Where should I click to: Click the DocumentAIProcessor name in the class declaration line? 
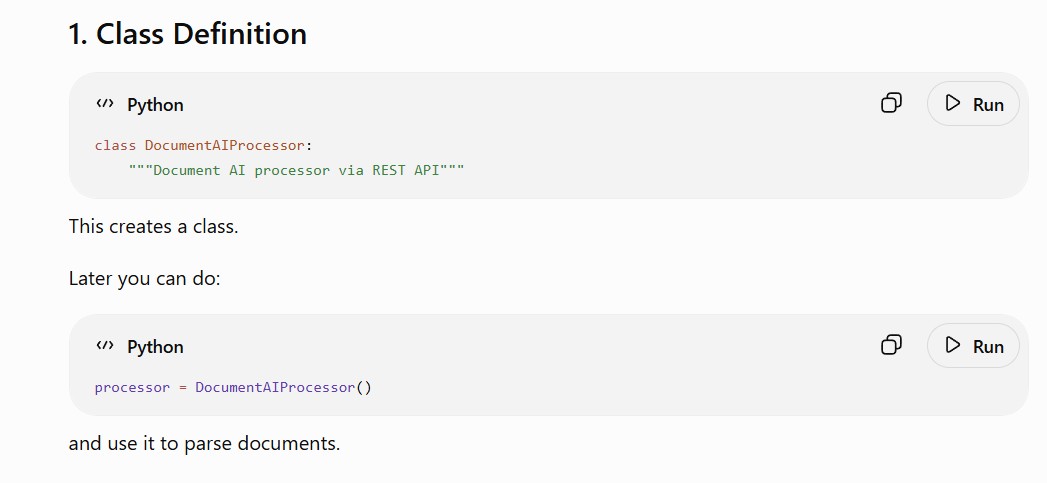pos(224,145)
